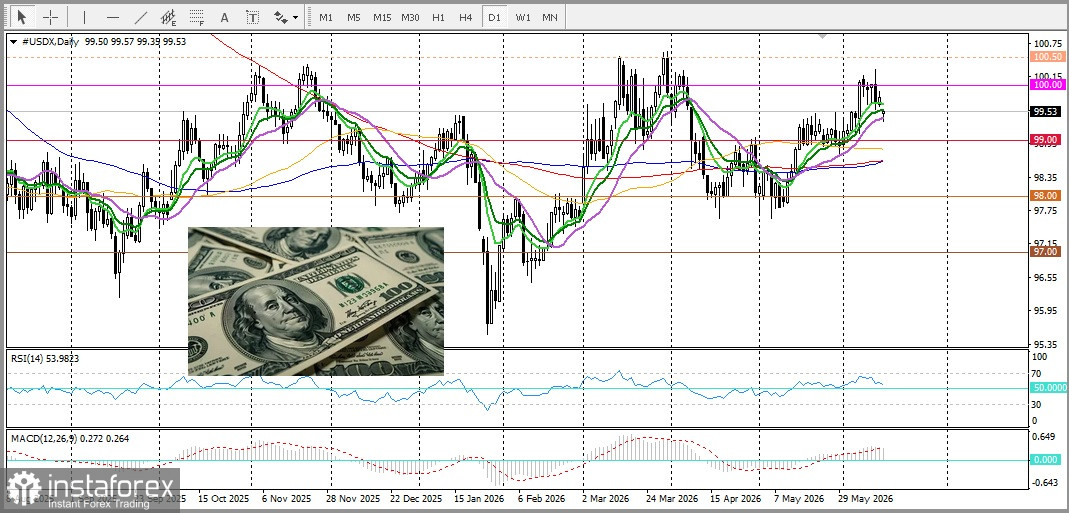Choose the vertical line drawing tool
1069x513 pixels.
click(85, 17)
